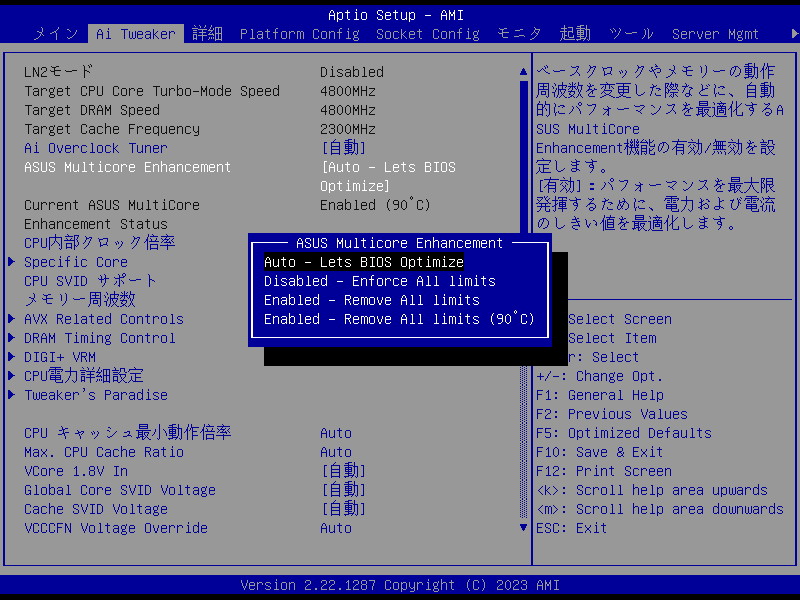Open AVX Related Controls submenu

point(104,319)
